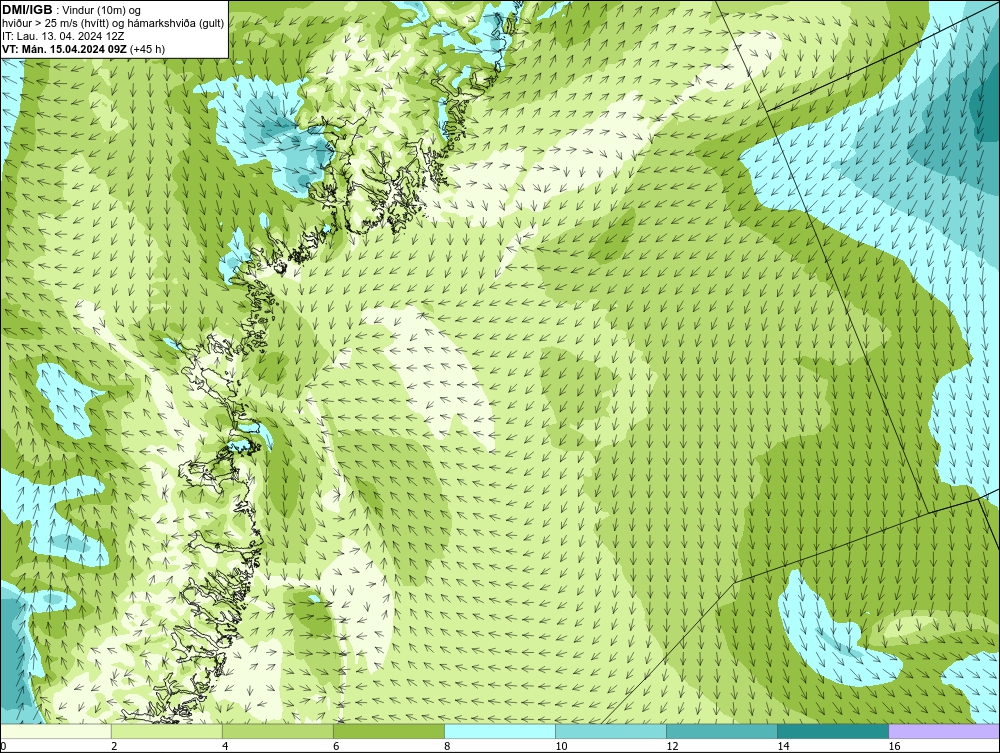
Task: Click the '6' scale label
Action: tap(336, 746)
